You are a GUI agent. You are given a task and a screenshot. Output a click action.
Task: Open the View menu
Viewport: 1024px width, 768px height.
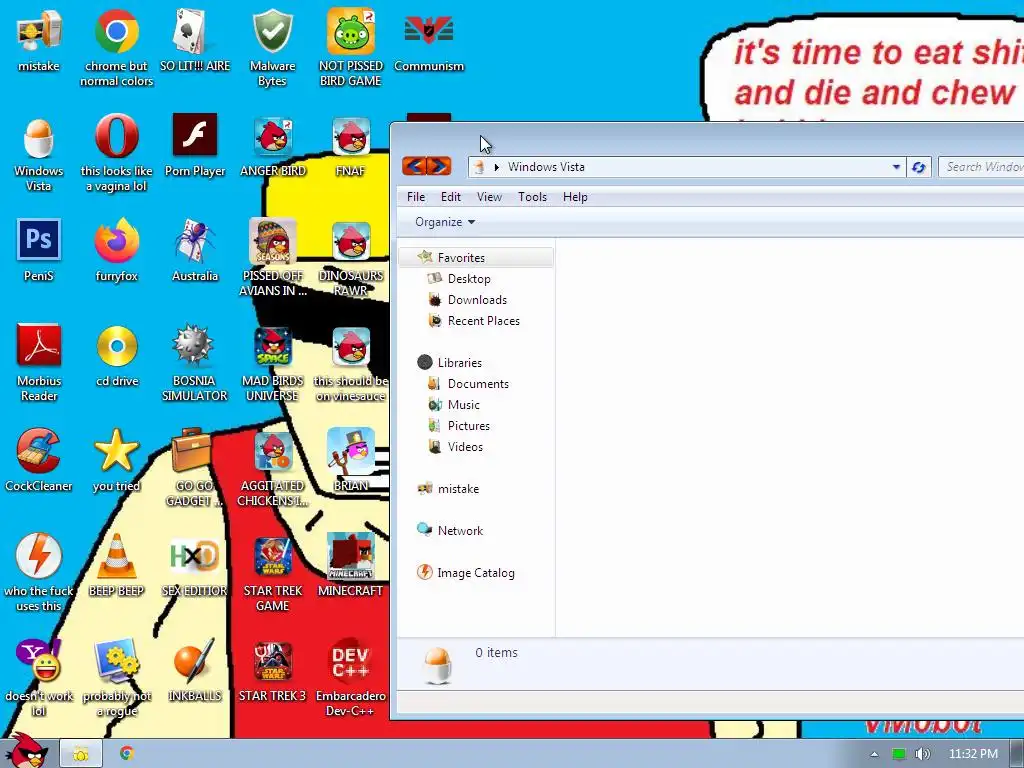489,197
